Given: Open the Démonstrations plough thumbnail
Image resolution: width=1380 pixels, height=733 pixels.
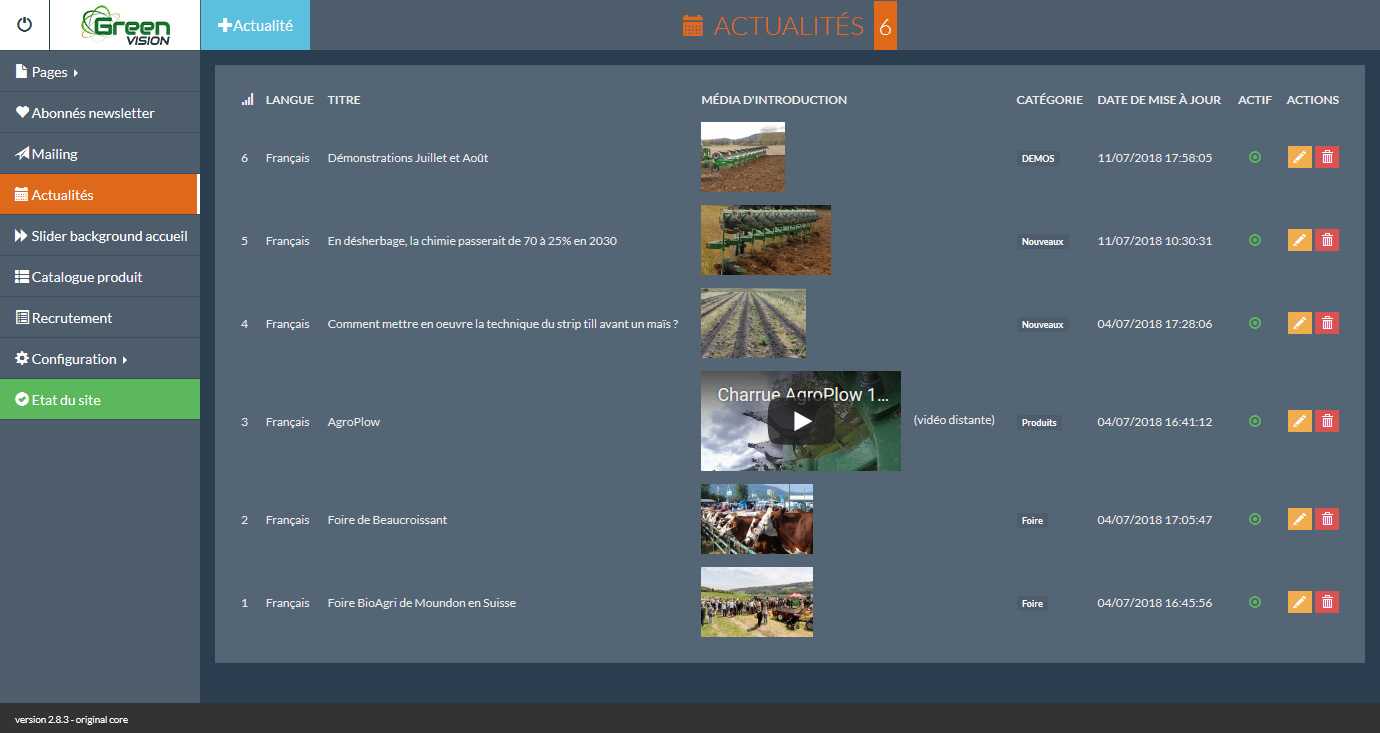Looking at the screenshot, I should coord(743,156).
